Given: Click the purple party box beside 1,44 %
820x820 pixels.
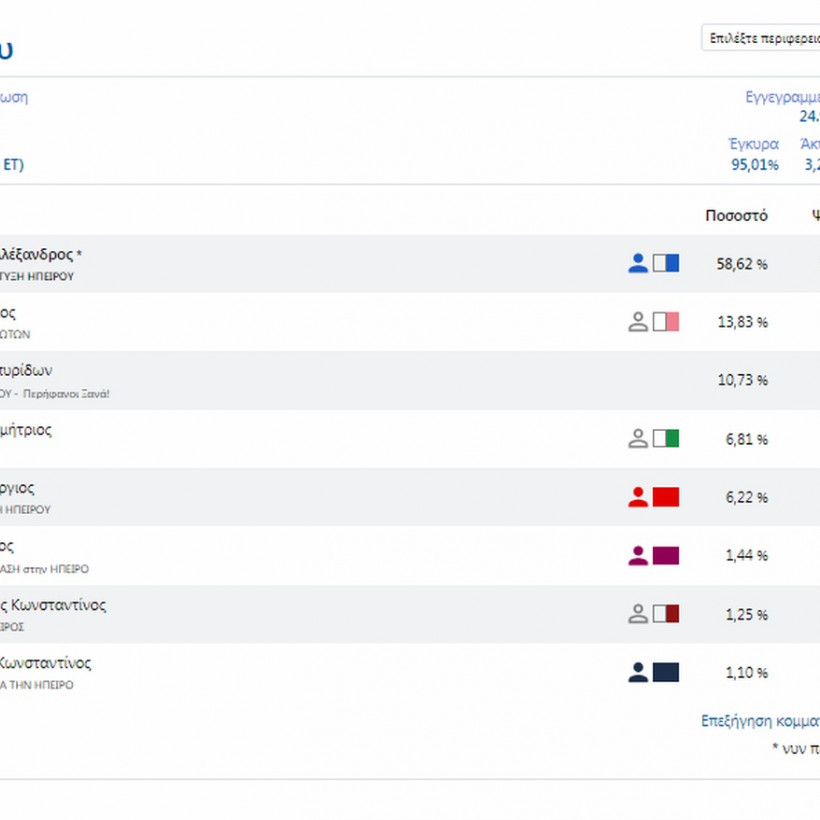Looking at the screenshot, I should click(x=666, y=555).
